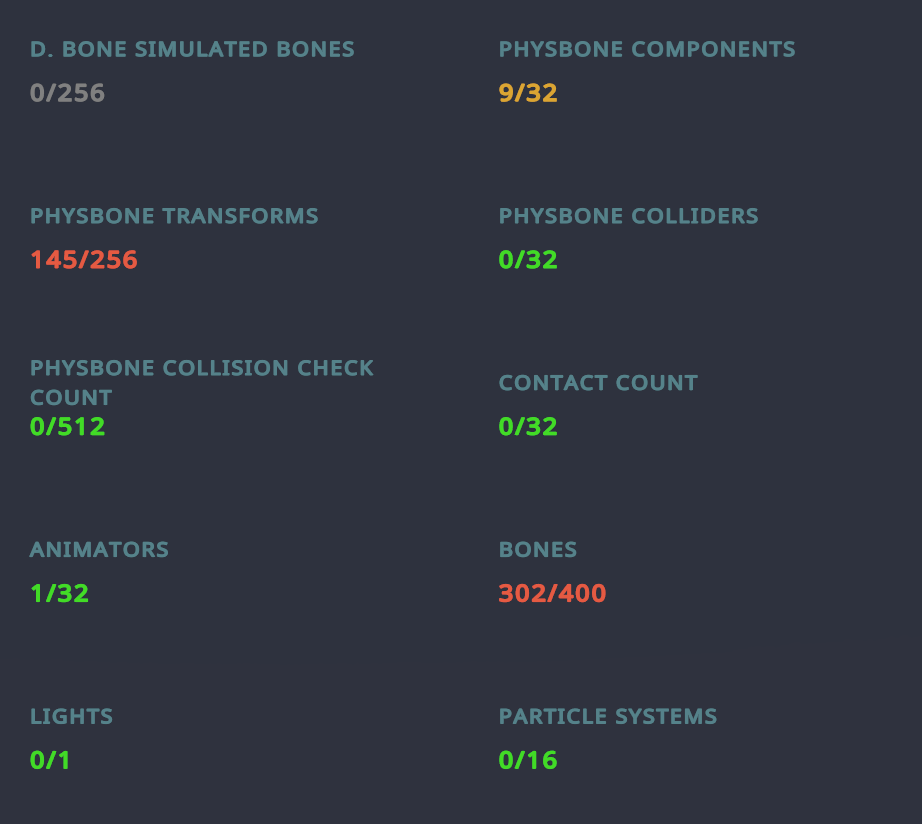
Task: Select the 0/32 colliders value
Action: tap(528, 260)
